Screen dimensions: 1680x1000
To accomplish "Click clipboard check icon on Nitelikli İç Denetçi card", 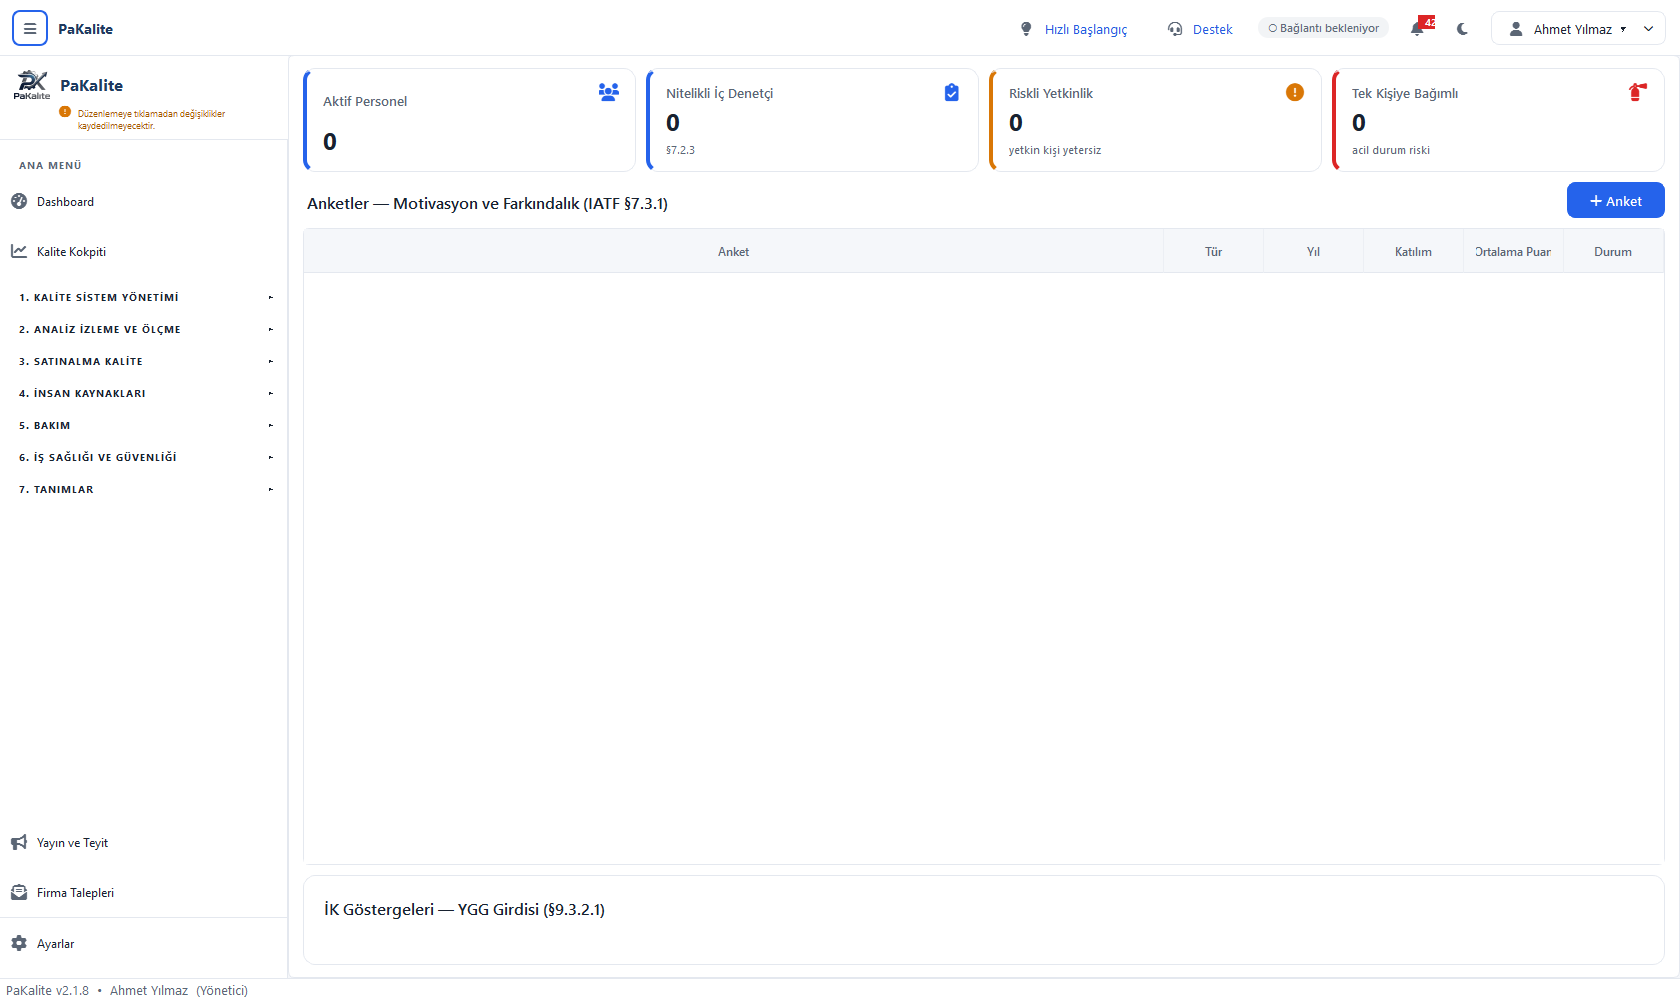I will click(x=951, y=92).
